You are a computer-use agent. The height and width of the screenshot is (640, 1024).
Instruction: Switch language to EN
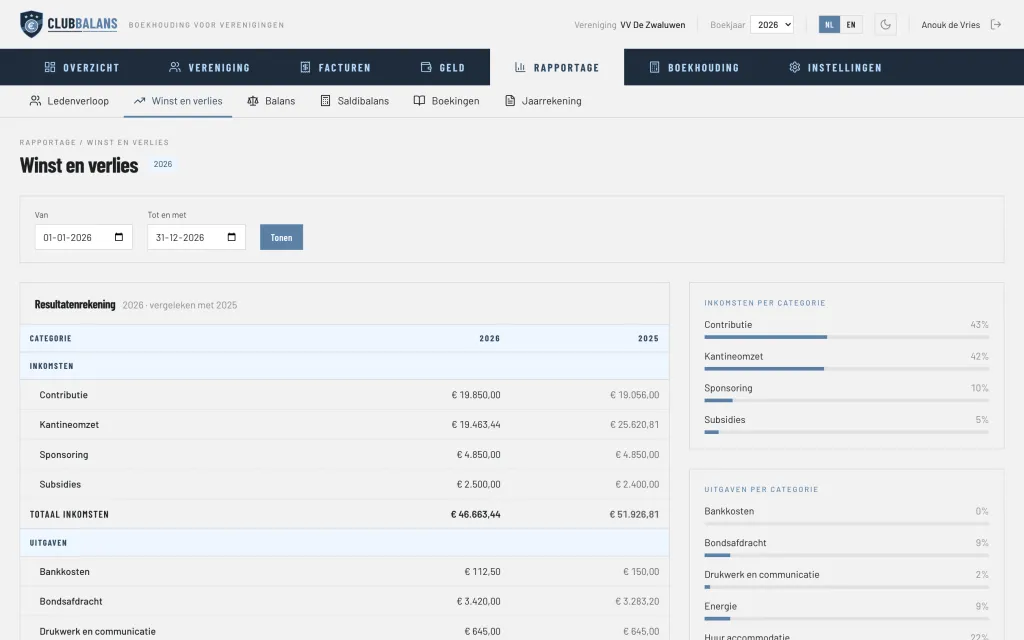pos(851,25)
